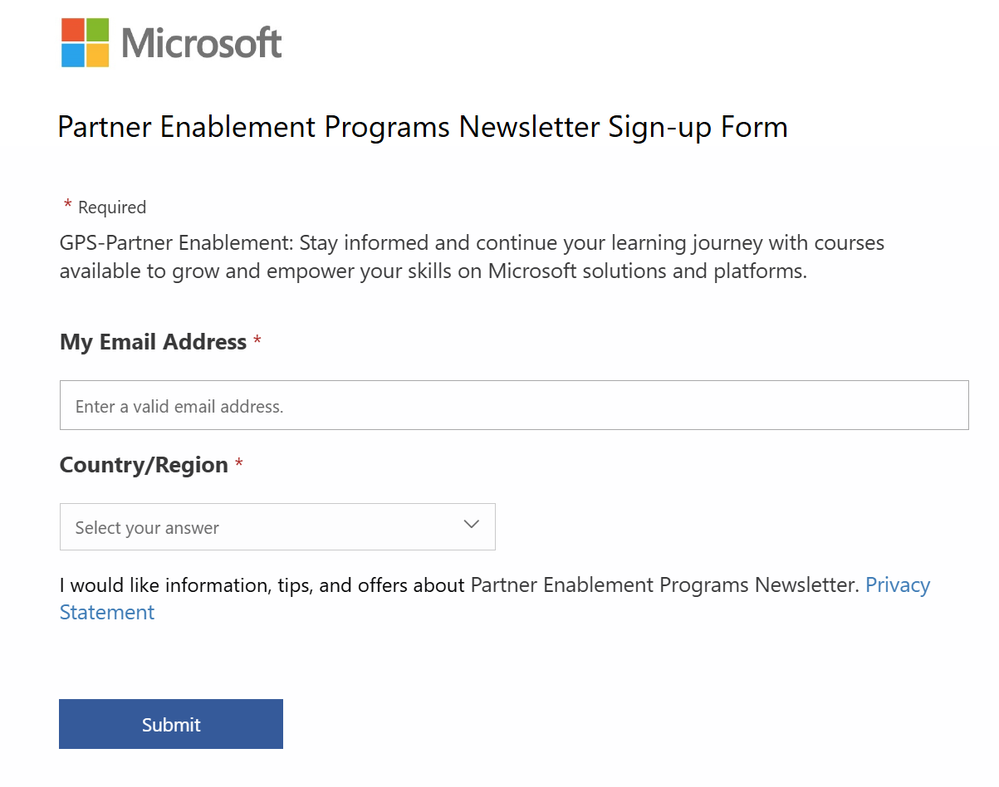Open the Country/Region dropdown
This screenshot has height=787, width=999.
tap(278, 527)
